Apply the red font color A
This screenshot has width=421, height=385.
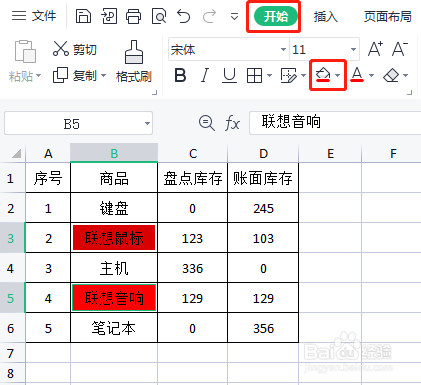coord(357,75)
